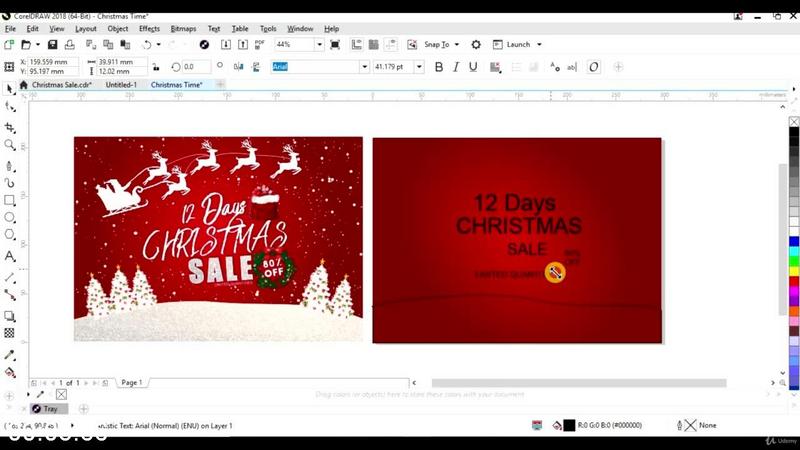This screenshot has width=800, height=450.
Task: Toggle Underline text formatting
Action: [x=473, y=67]
